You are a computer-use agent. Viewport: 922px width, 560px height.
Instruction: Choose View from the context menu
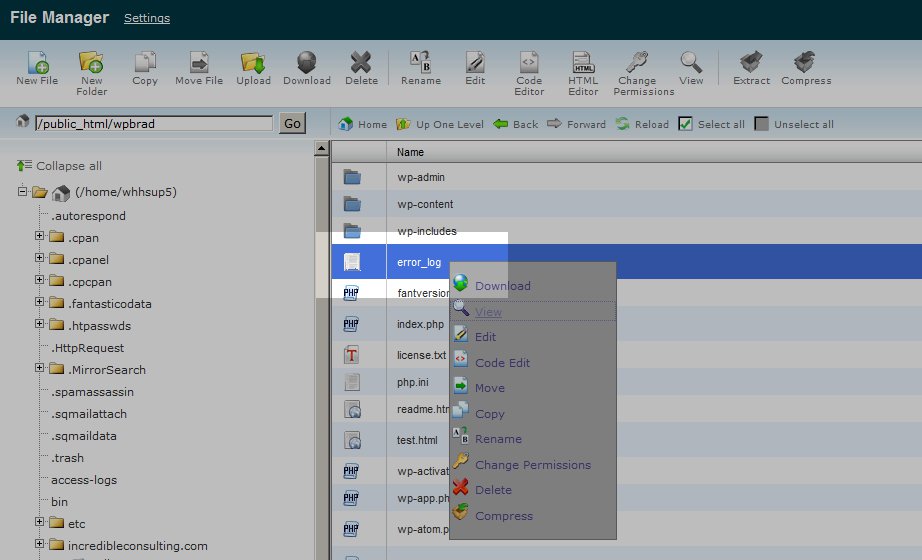click(489, 312)
